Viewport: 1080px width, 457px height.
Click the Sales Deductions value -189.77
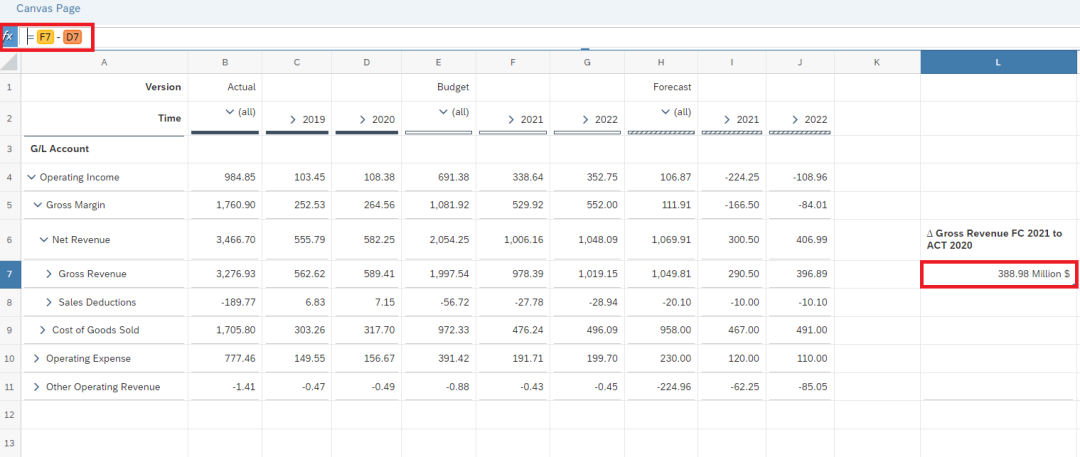pyautogui.click(x=238, y=302)
